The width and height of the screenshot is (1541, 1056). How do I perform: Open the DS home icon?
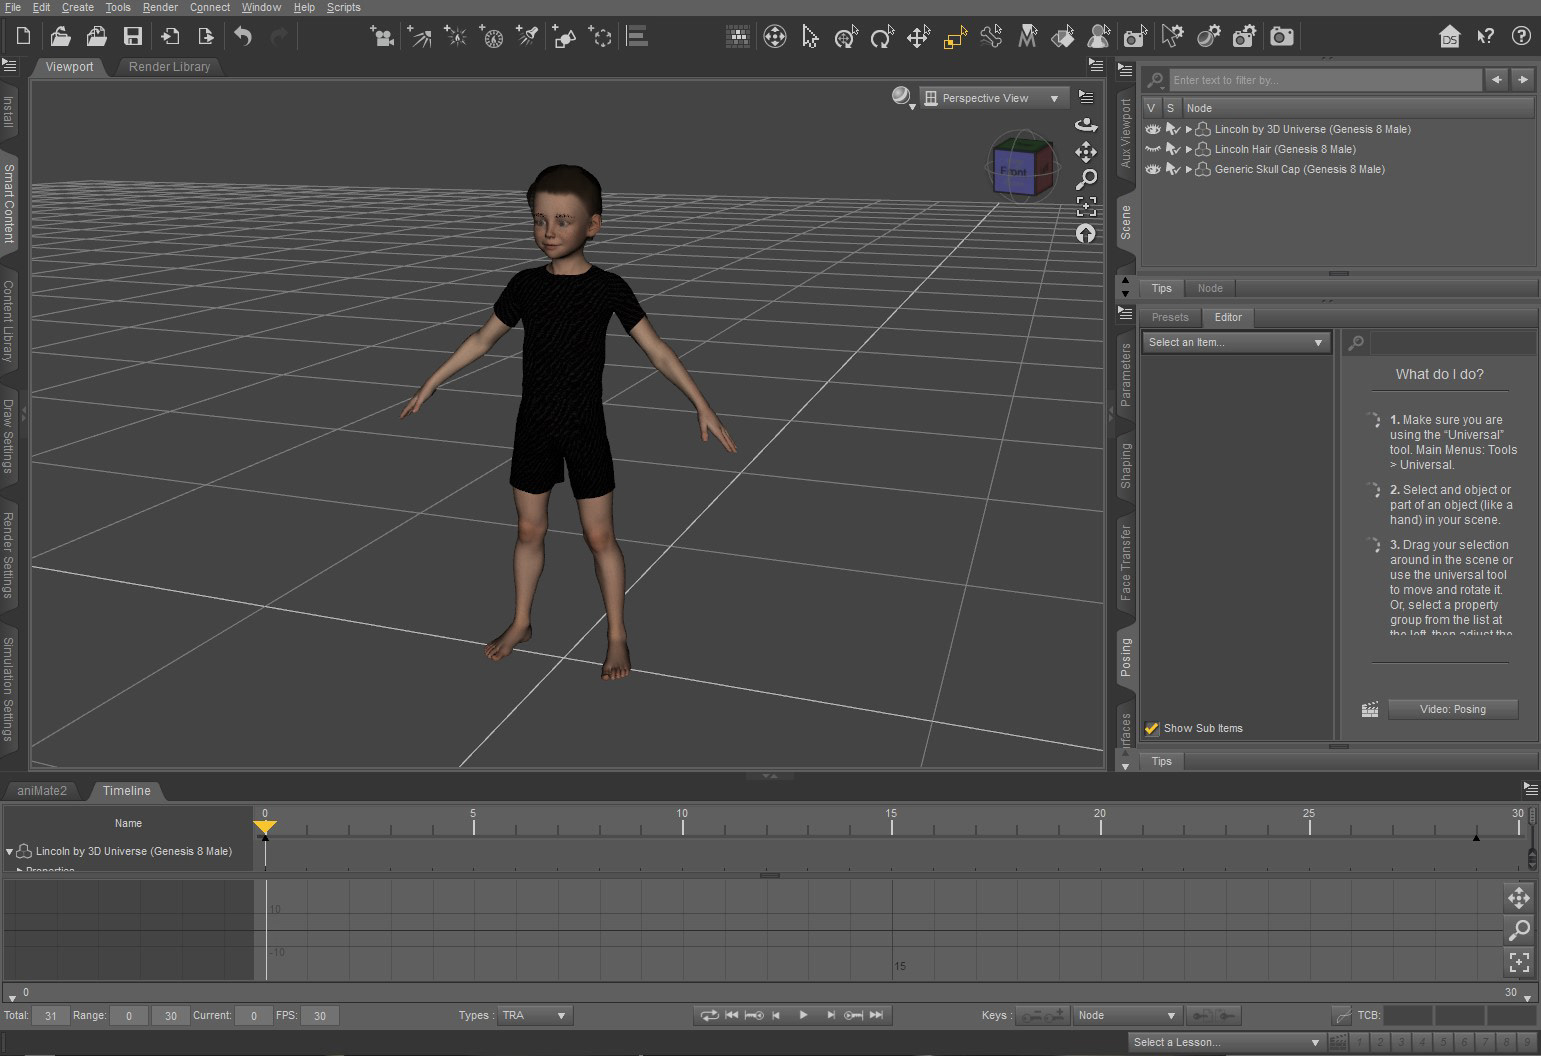1449,38
